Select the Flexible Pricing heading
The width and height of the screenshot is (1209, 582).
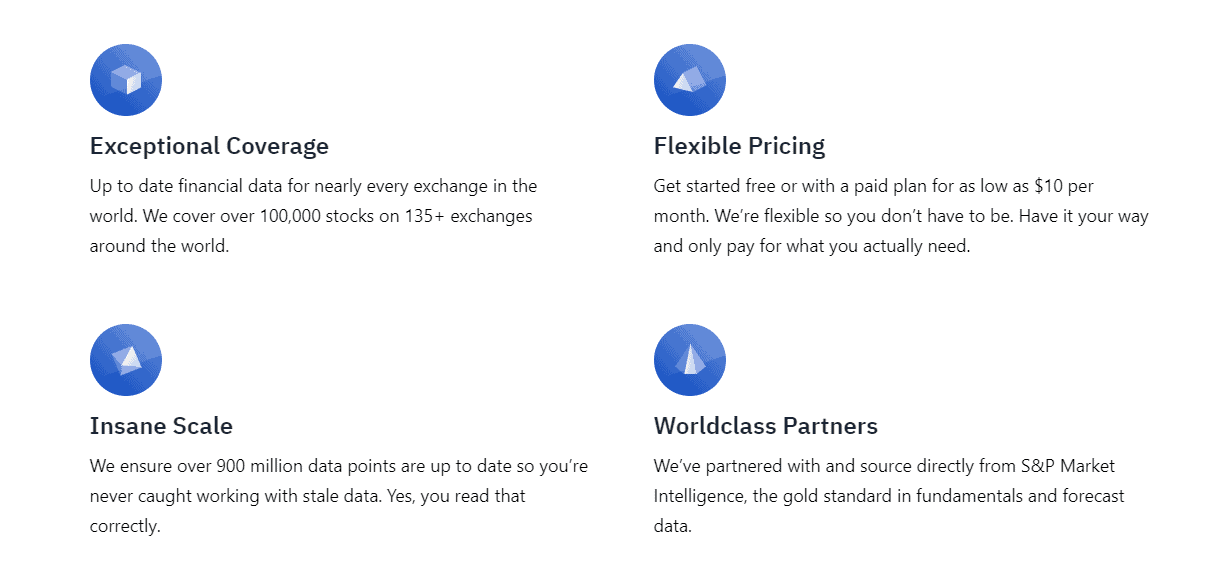739,146
